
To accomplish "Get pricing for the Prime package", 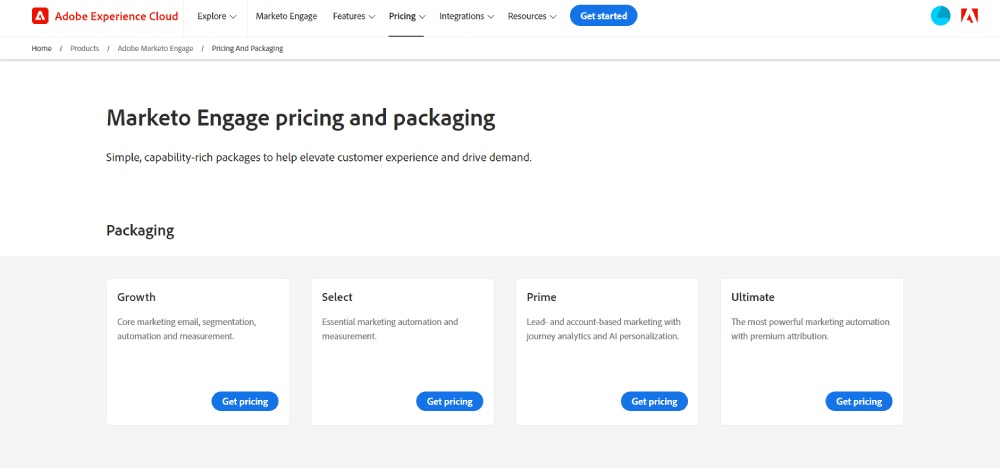I will pyautogui.click(x=654, y=401).
